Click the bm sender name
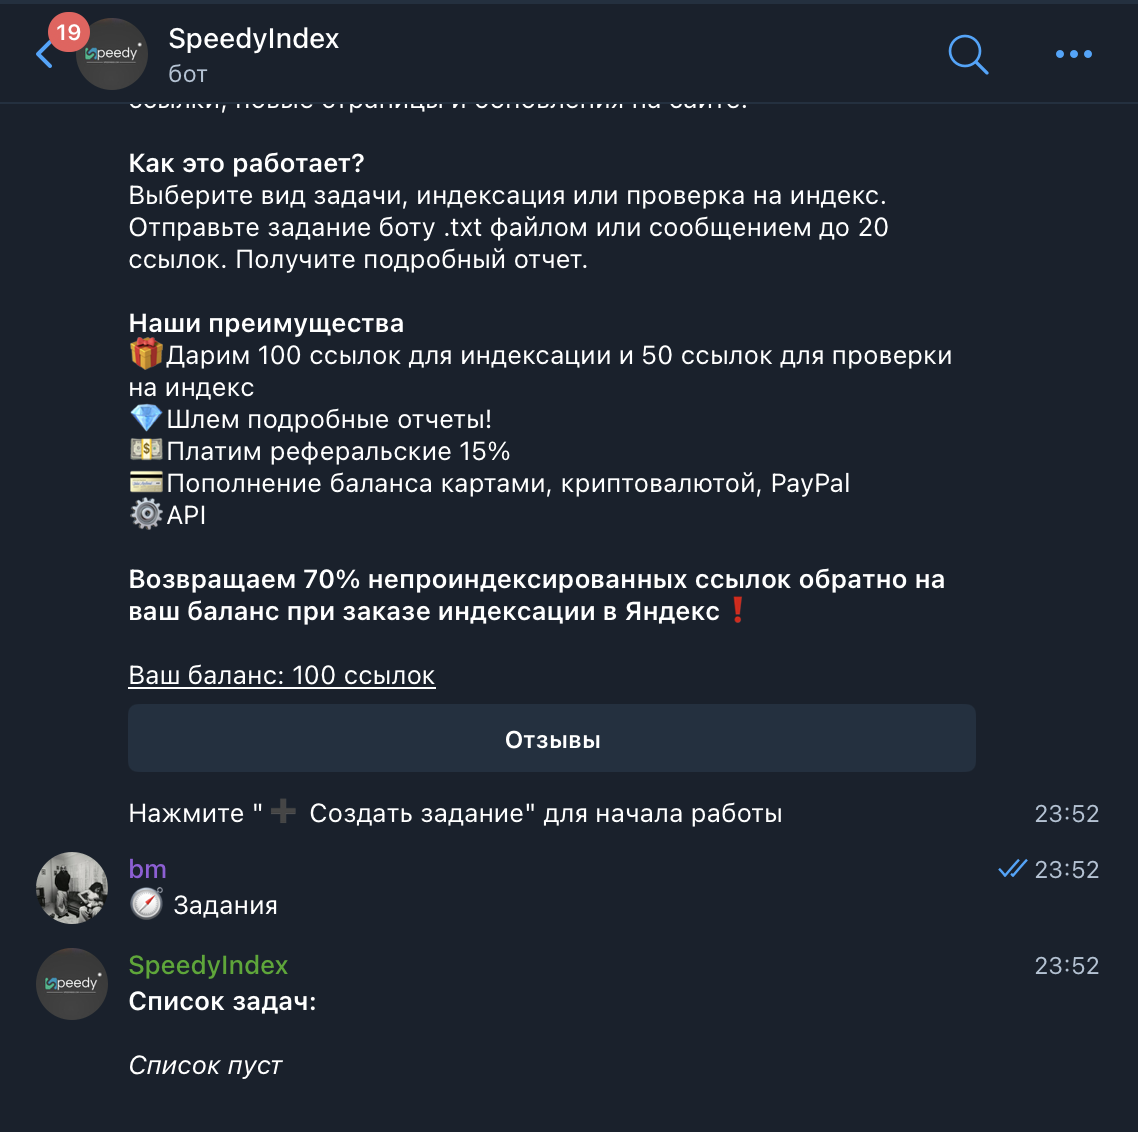 click(x=147, y=869)
